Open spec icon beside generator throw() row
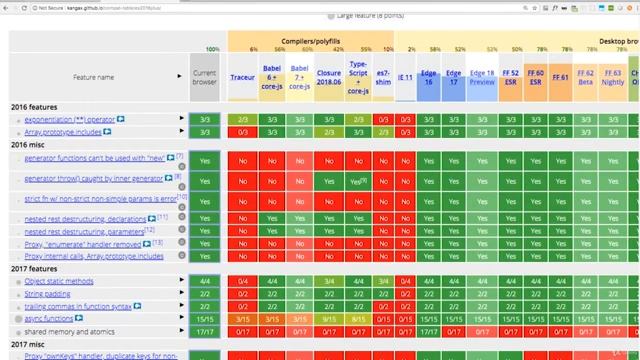 click(x=169, y=178)
